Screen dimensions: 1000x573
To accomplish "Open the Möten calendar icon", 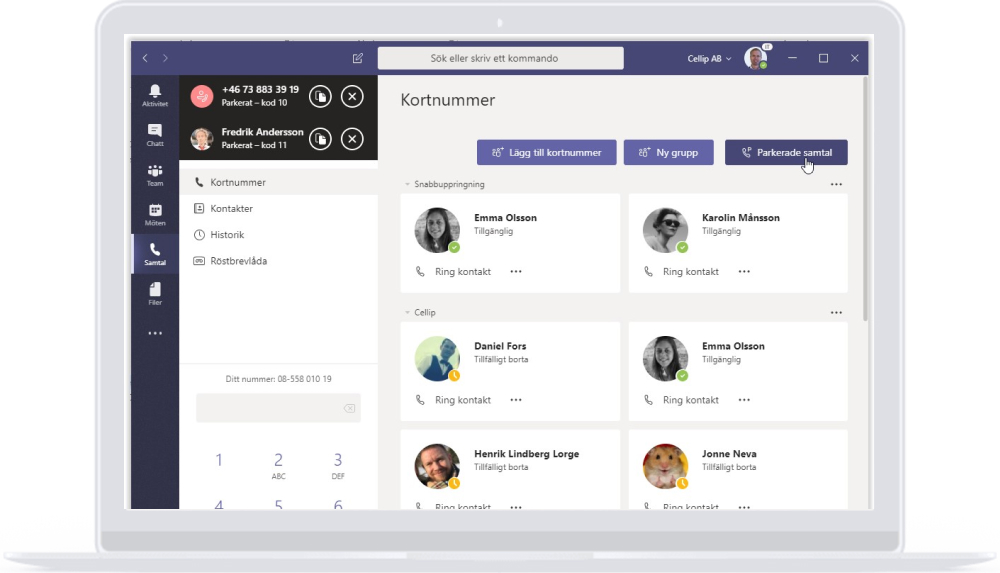I will coord(154,214).
